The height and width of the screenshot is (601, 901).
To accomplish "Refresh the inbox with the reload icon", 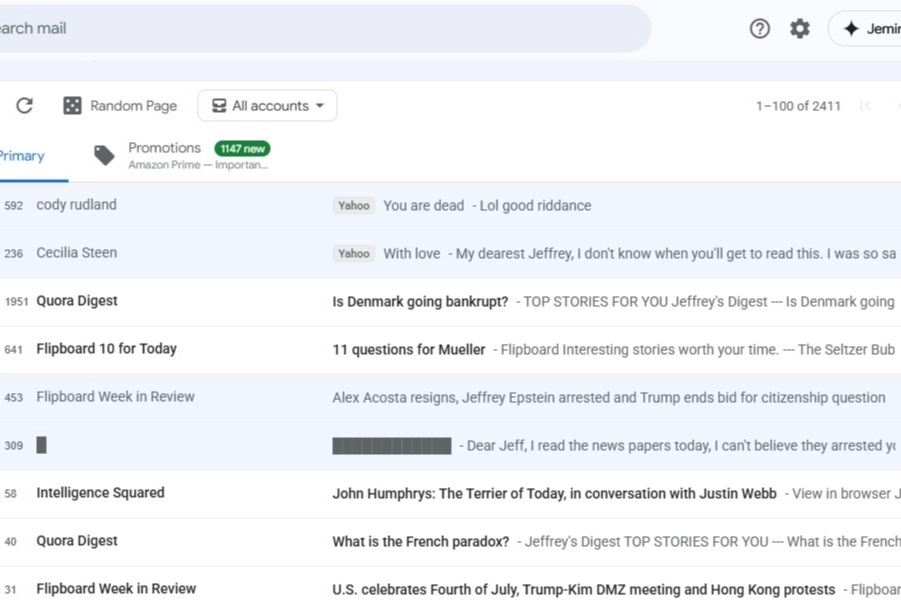I will coord(25,106).
